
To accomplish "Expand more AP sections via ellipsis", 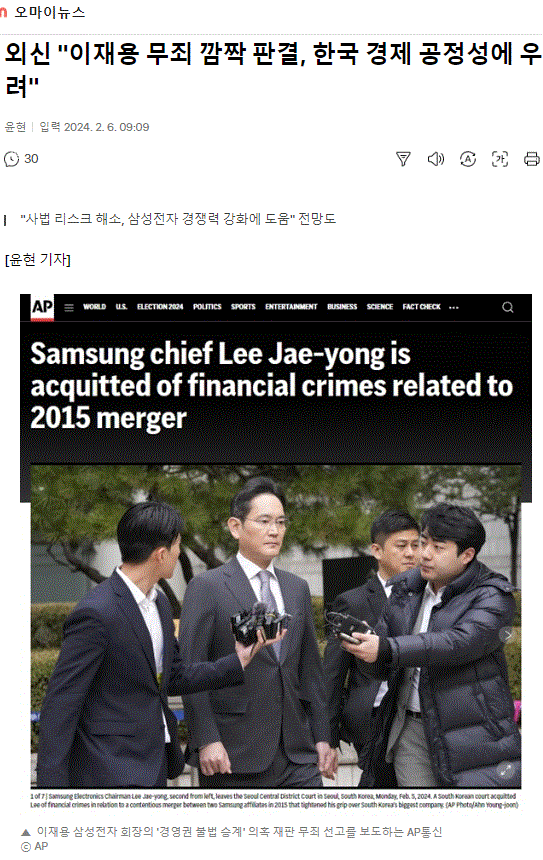I will tap(454, 307).
